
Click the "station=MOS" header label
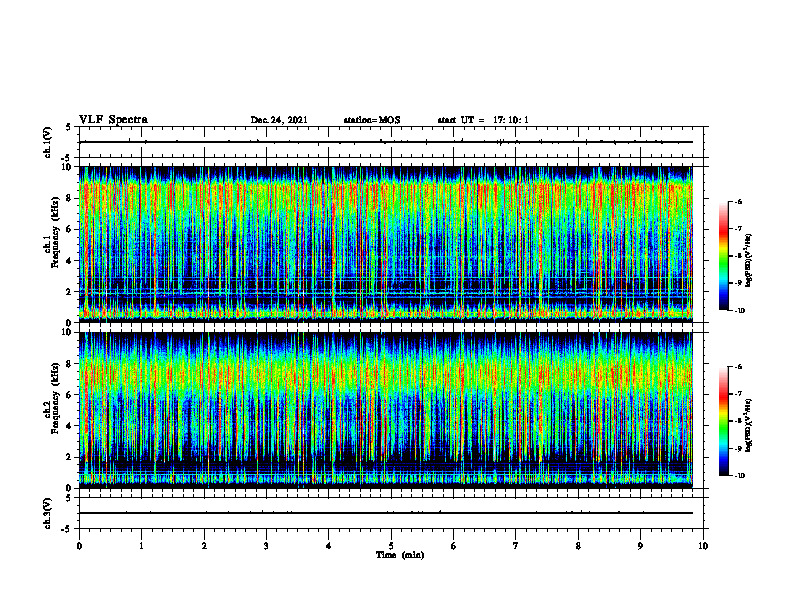click(x=372, y=120)
